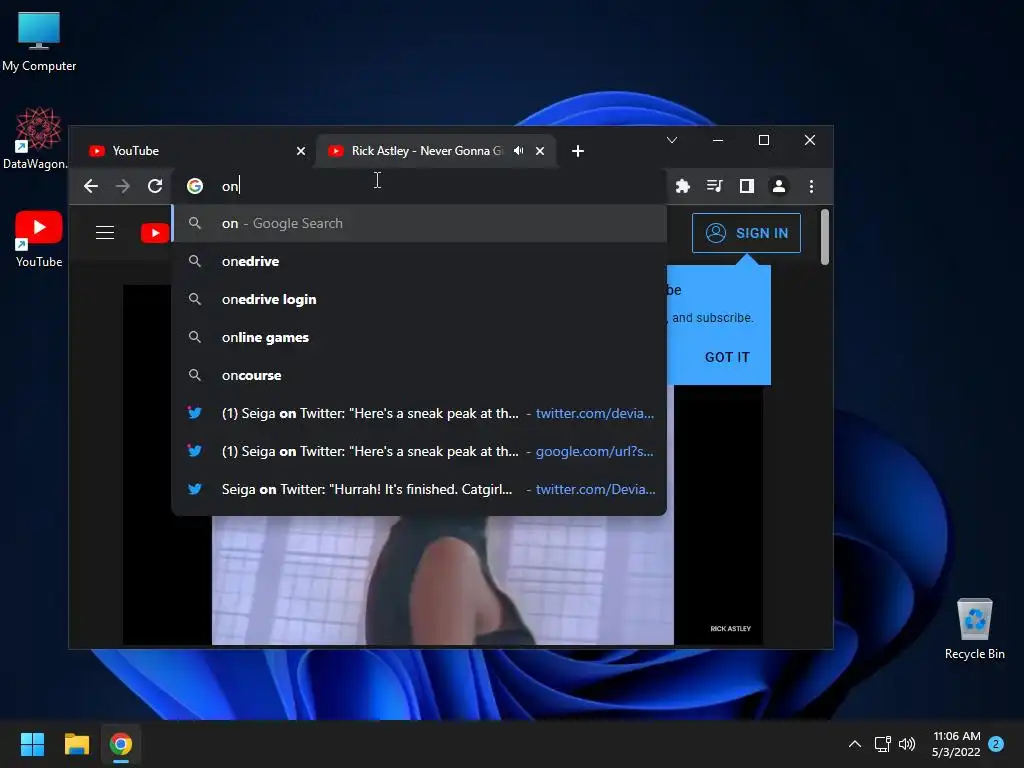Click the volume tray icon

[x=907, y=744]
